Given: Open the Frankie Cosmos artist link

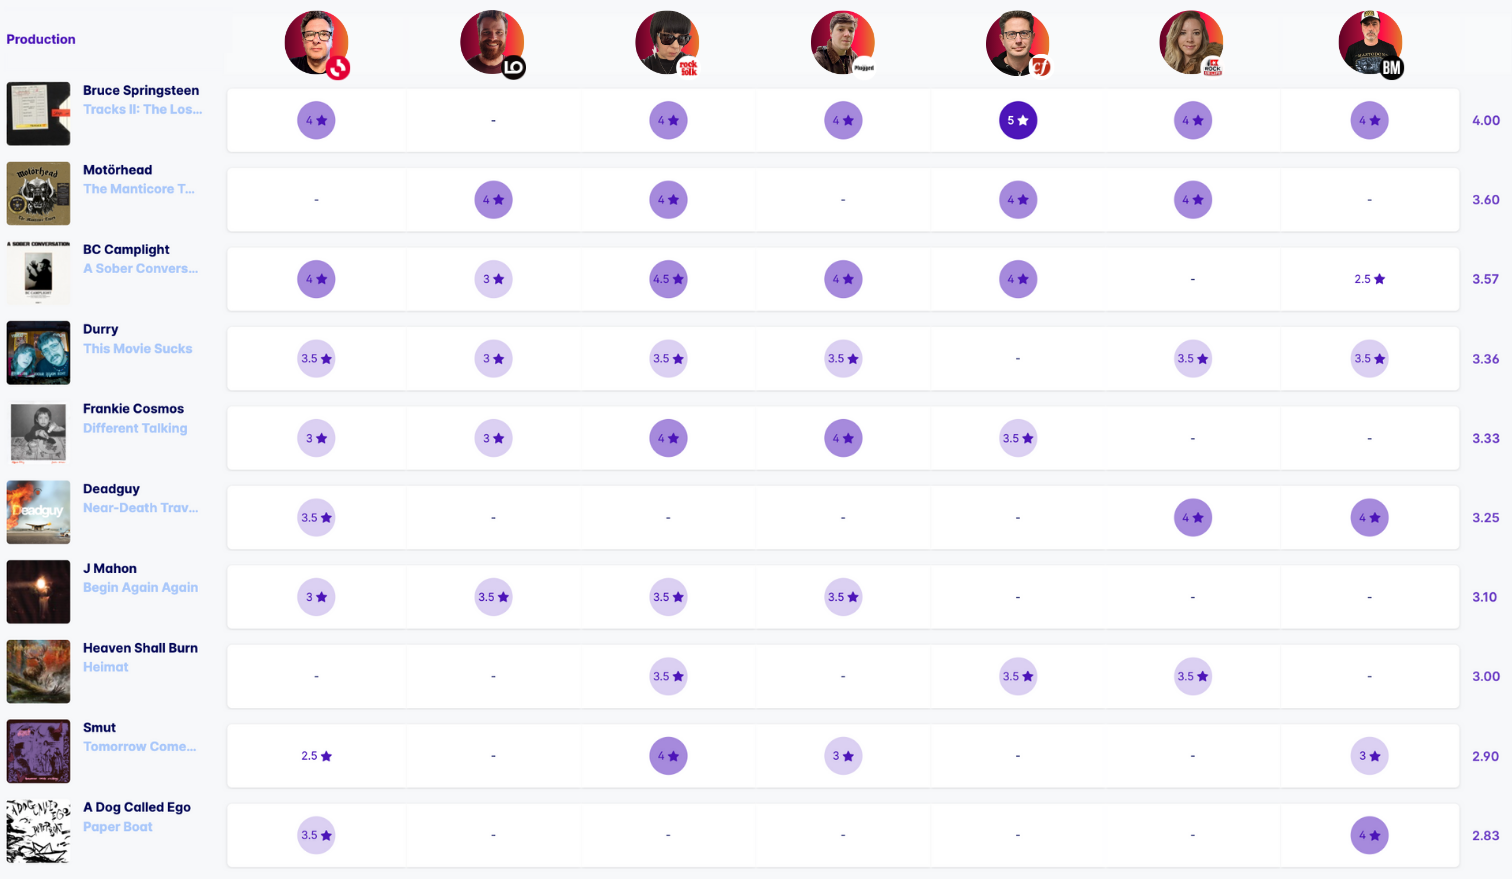Looking at the screenshot, I should 133,409.
